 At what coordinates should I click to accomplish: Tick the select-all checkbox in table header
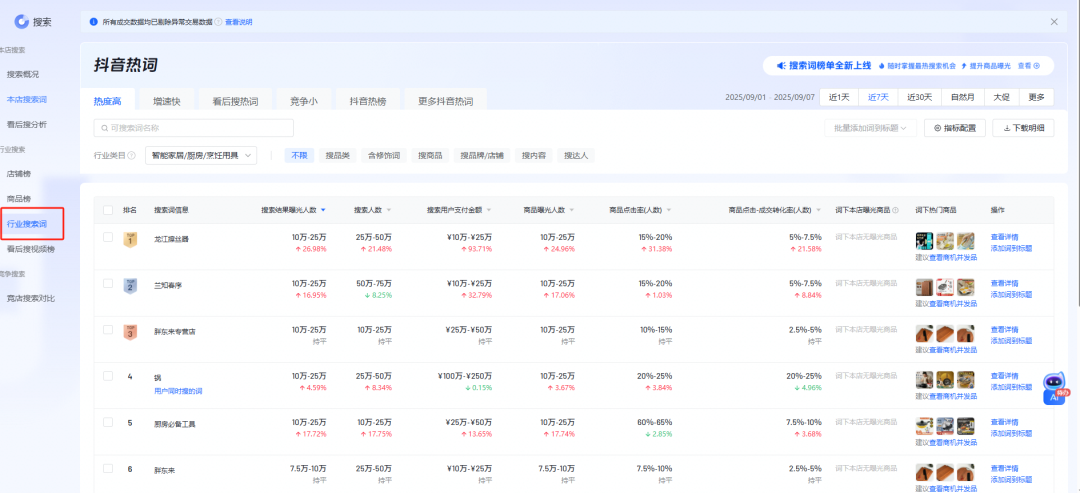pyautogui.click(x=107, y=210)
